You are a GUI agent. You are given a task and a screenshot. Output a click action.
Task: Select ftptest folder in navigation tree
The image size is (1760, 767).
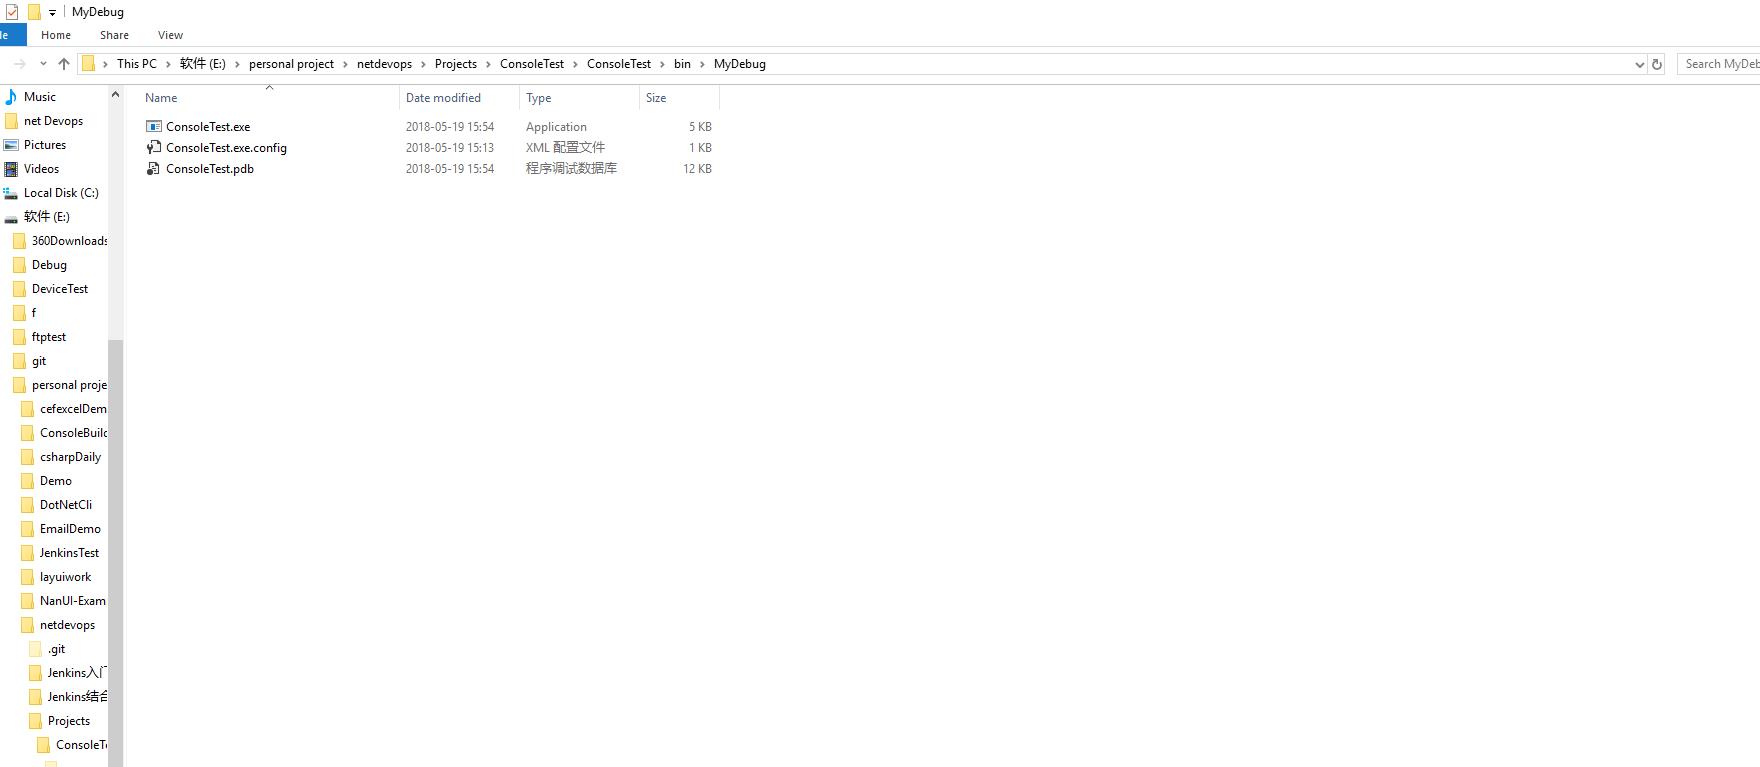49,337
